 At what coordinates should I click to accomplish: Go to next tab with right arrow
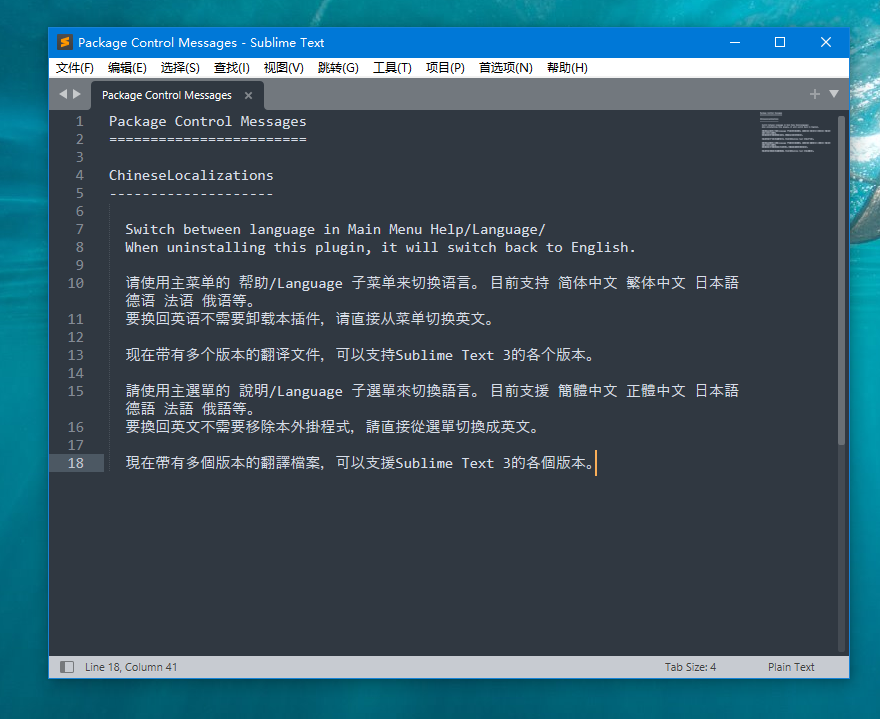[x=77, y=94]
